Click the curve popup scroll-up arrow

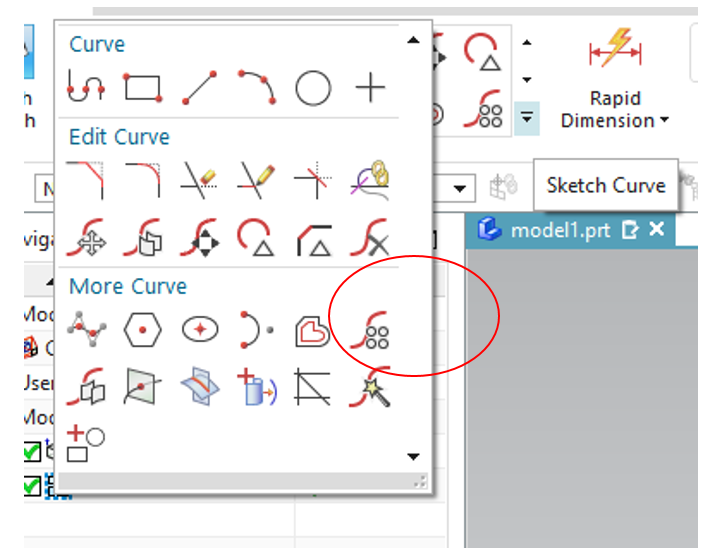click(413, 40)
